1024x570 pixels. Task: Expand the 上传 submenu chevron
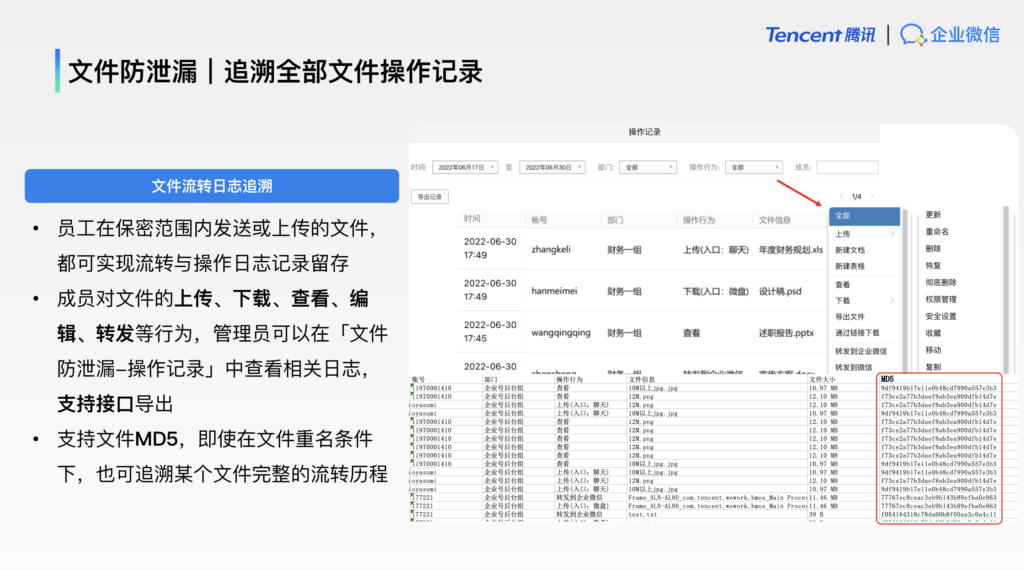892,234
